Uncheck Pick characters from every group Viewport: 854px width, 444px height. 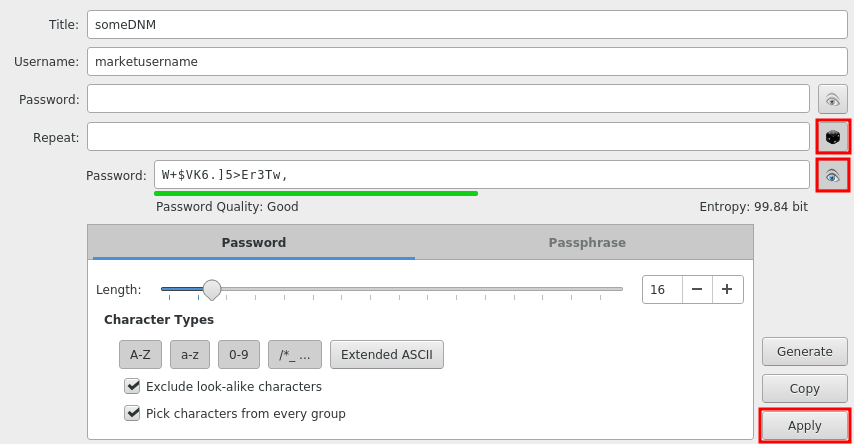(132, 413)
